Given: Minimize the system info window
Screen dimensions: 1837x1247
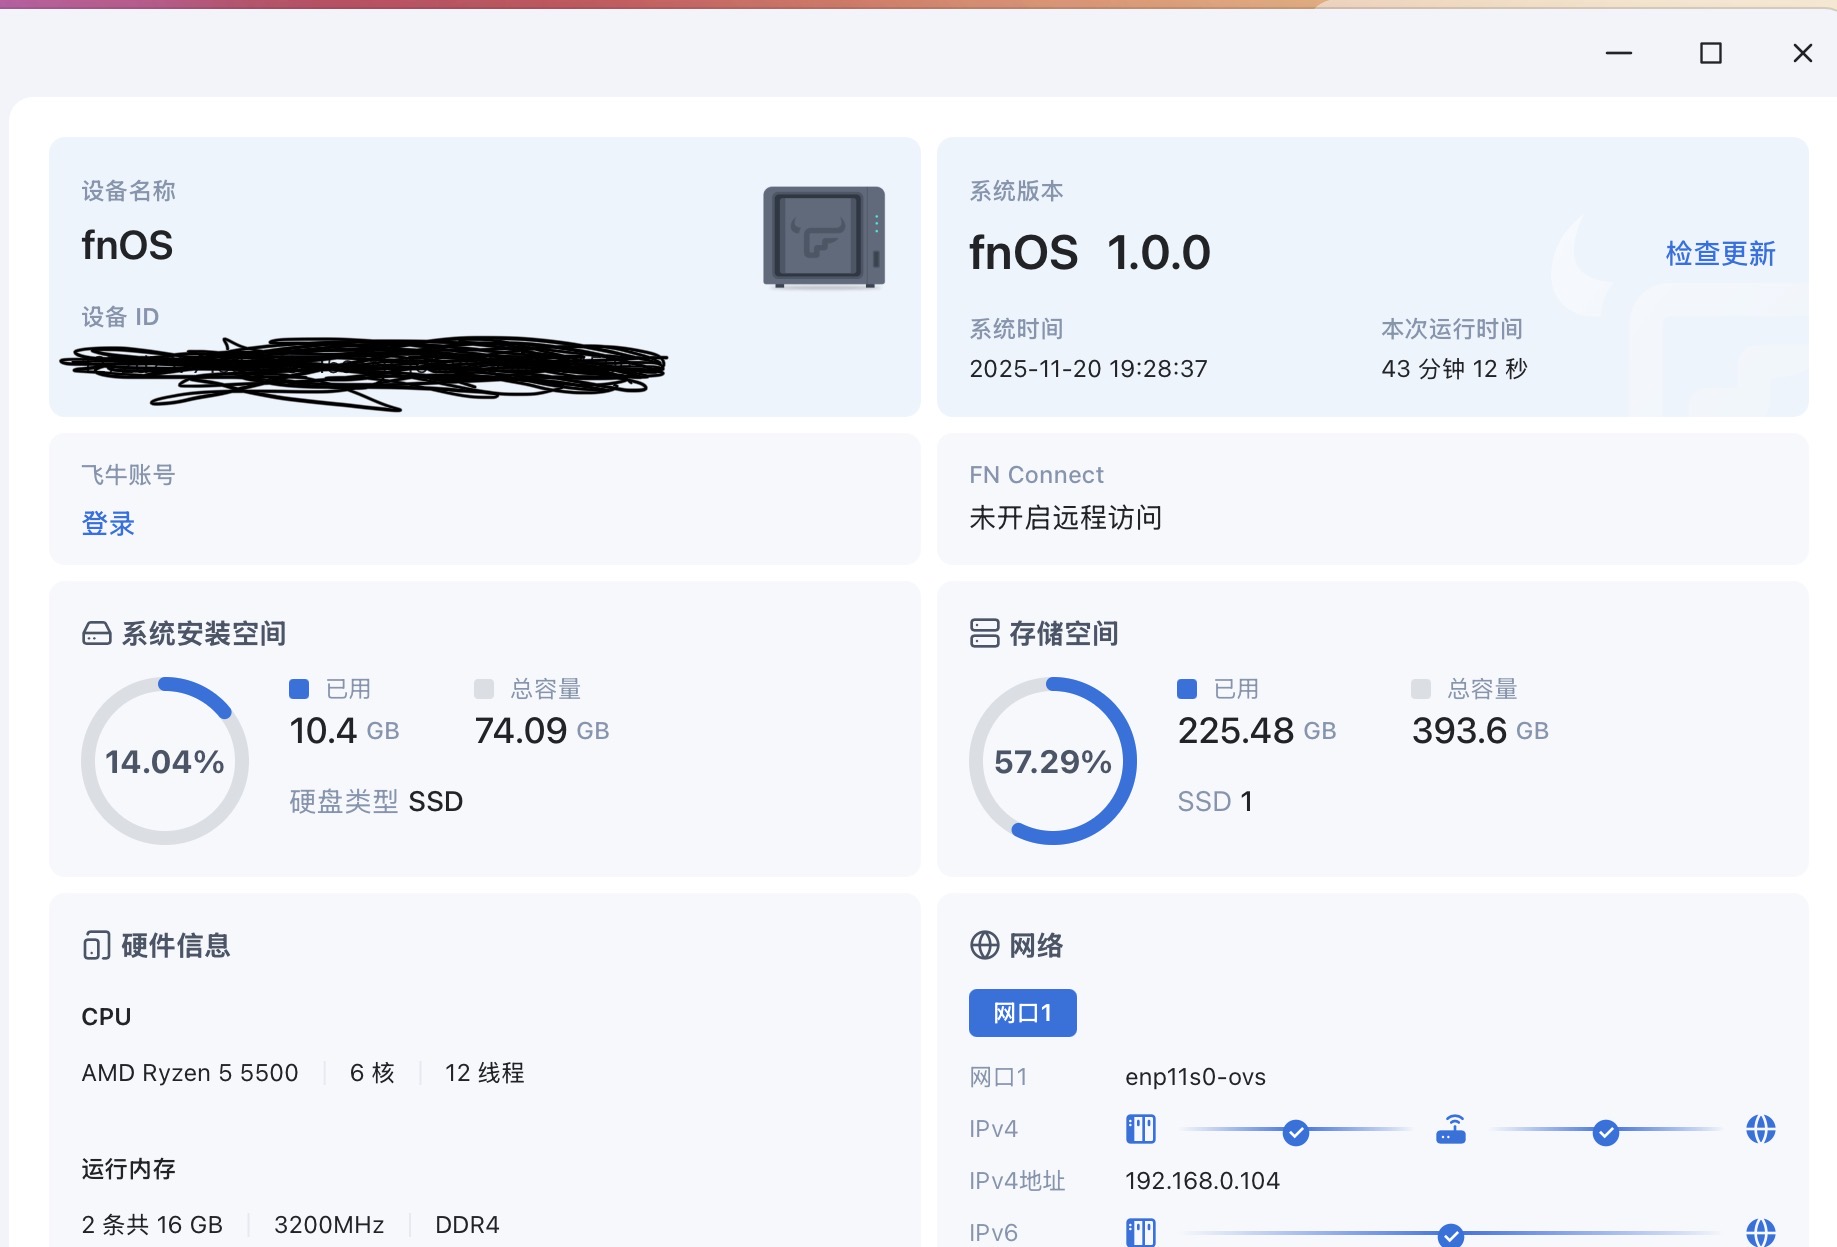Looking at the screenshot, I should pos(1619,53).
